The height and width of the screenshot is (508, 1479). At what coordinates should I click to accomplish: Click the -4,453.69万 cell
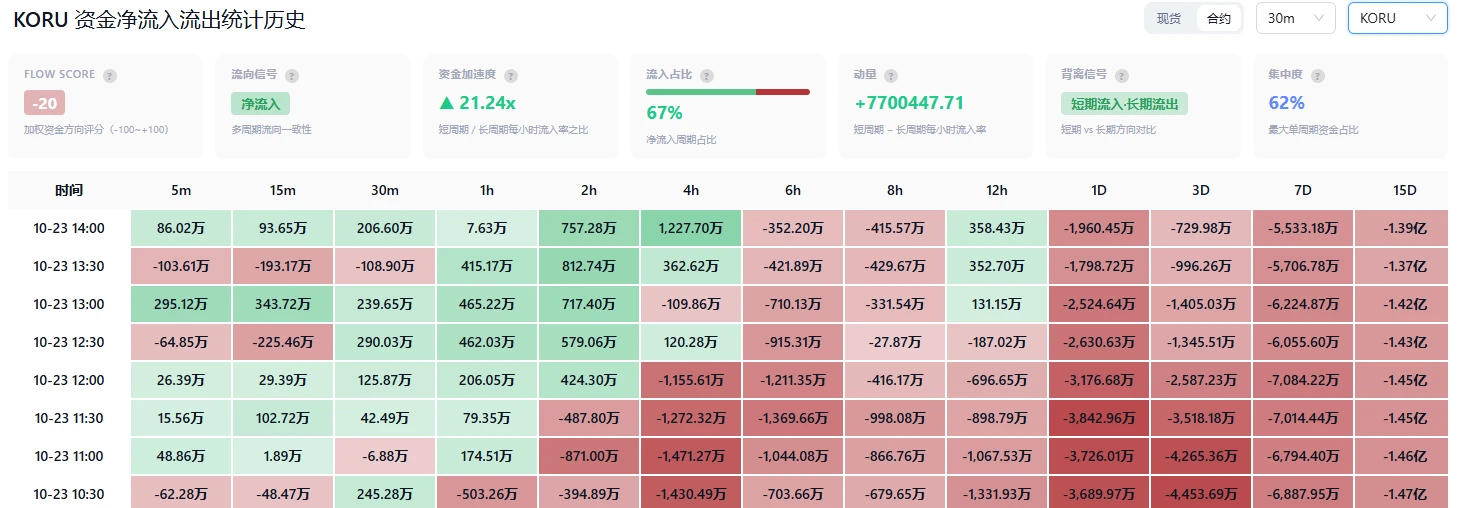pos(1201,493)
